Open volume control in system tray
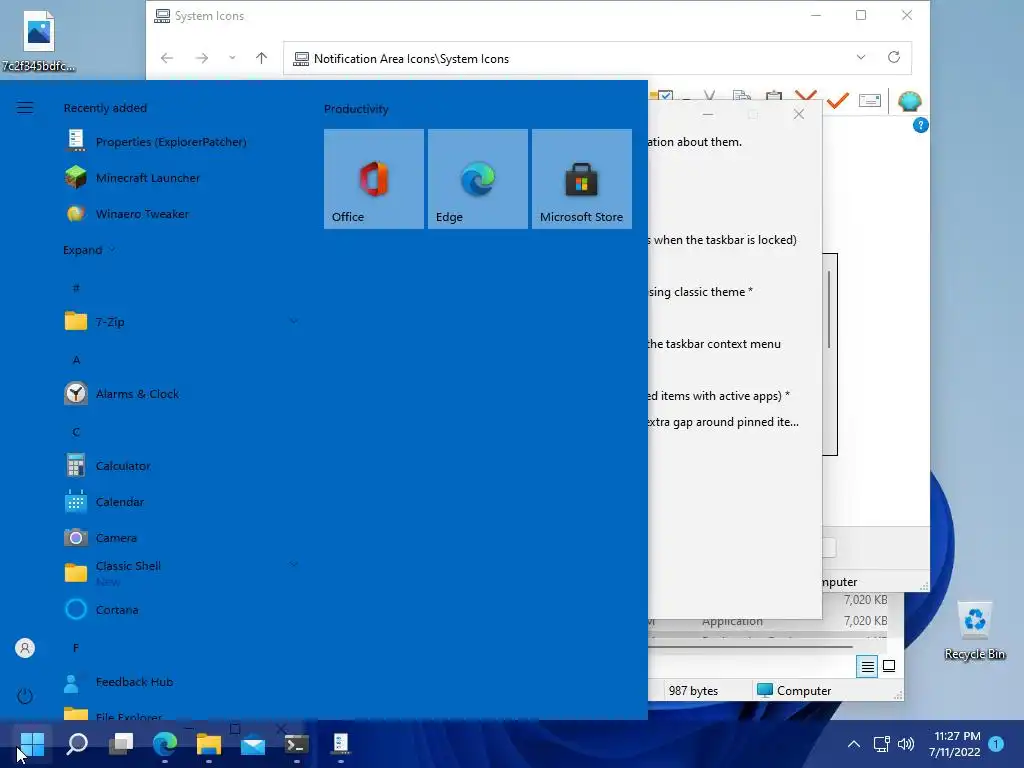 (x=906, y=743)
